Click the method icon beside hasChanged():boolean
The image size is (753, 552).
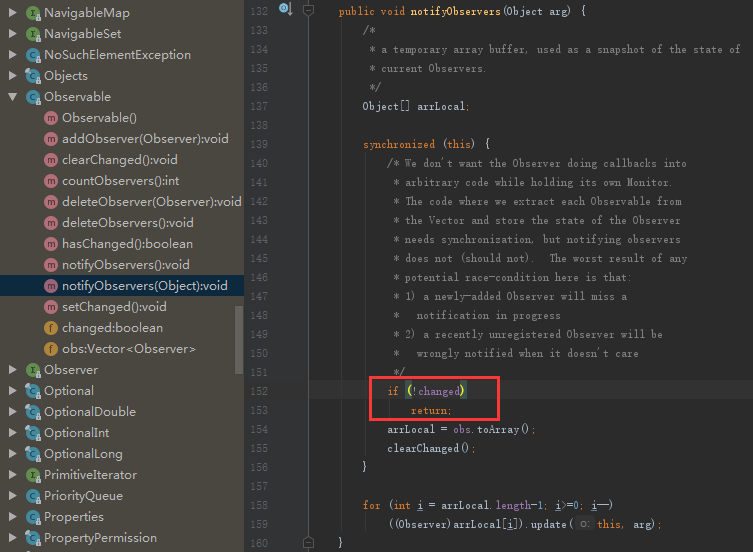point(51,244)
